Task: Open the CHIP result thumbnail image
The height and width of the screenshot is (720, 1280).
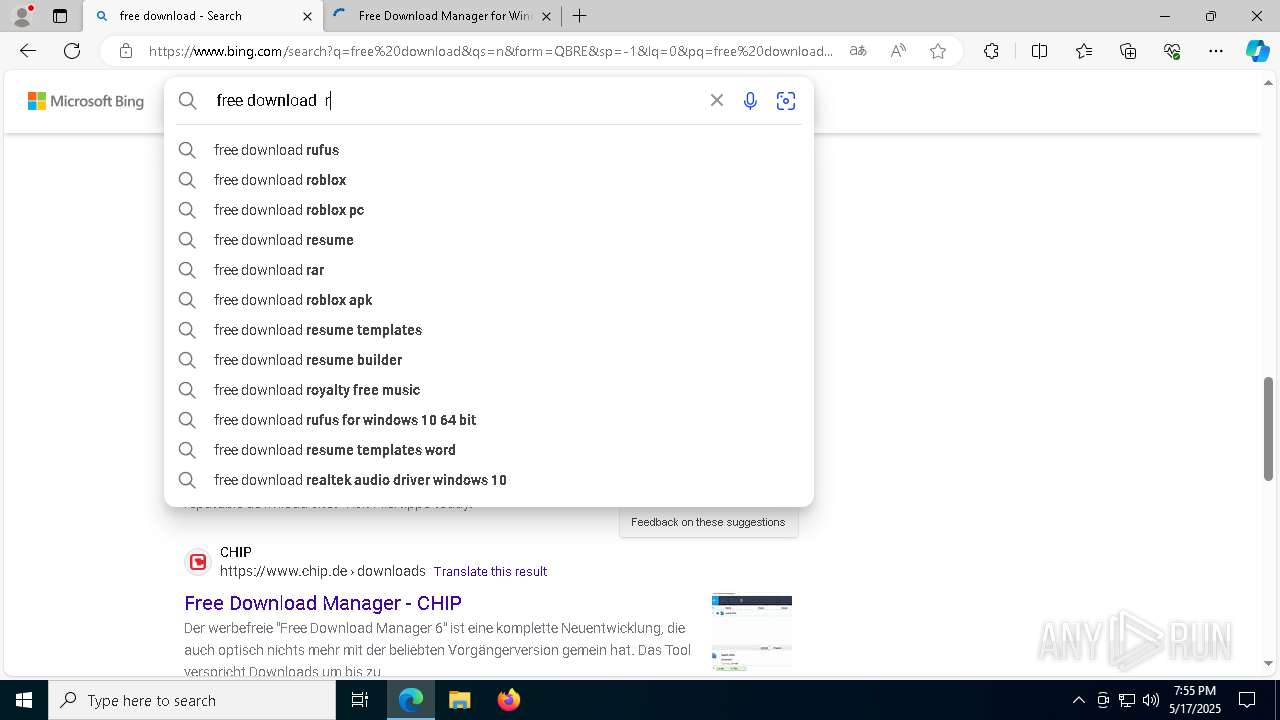Action: click(x=752, y=632)
